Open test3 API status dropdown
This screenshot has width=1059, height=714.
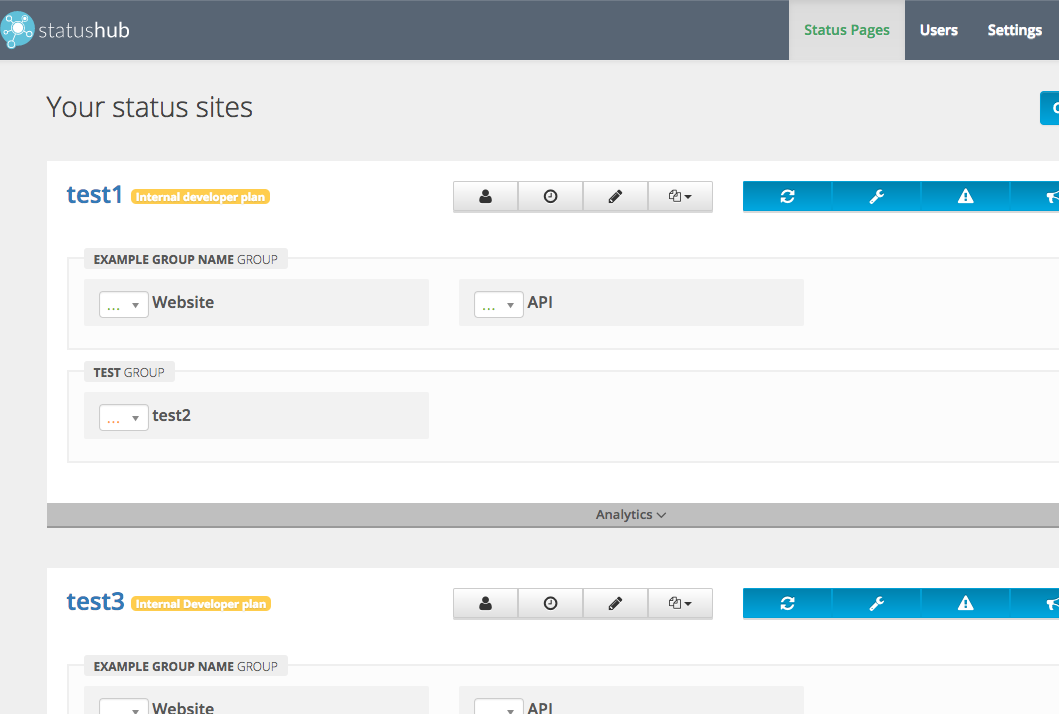coord(498,707)
